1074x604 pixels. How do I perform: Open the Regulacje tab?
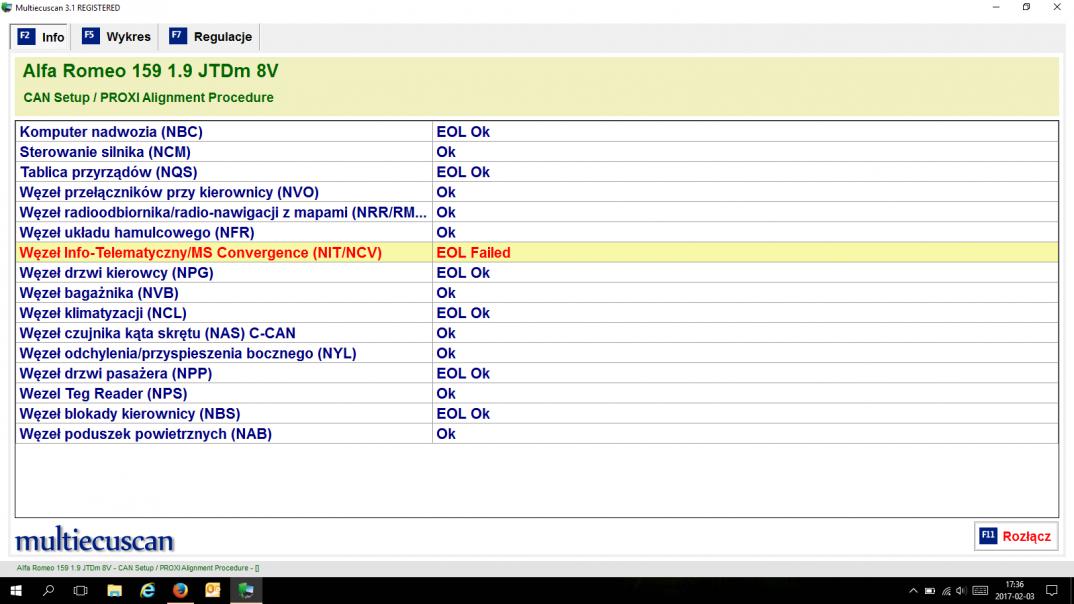tap(210, 37)
